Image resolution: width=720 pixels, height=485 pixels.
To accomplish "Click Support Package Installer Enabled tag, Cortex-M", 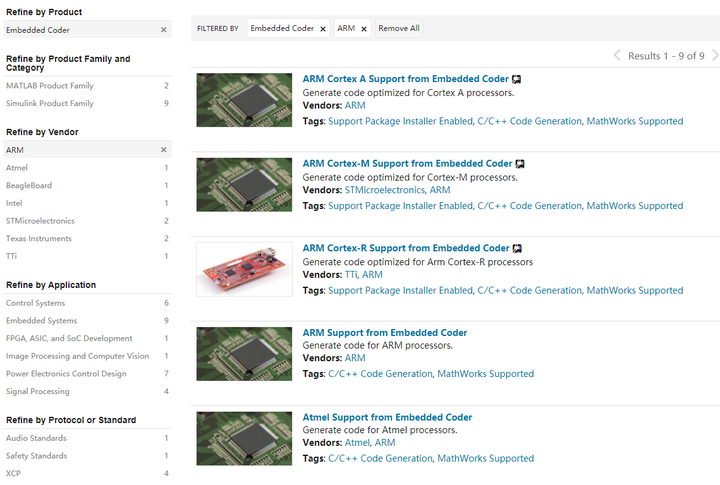I will [x=400, y=206].
